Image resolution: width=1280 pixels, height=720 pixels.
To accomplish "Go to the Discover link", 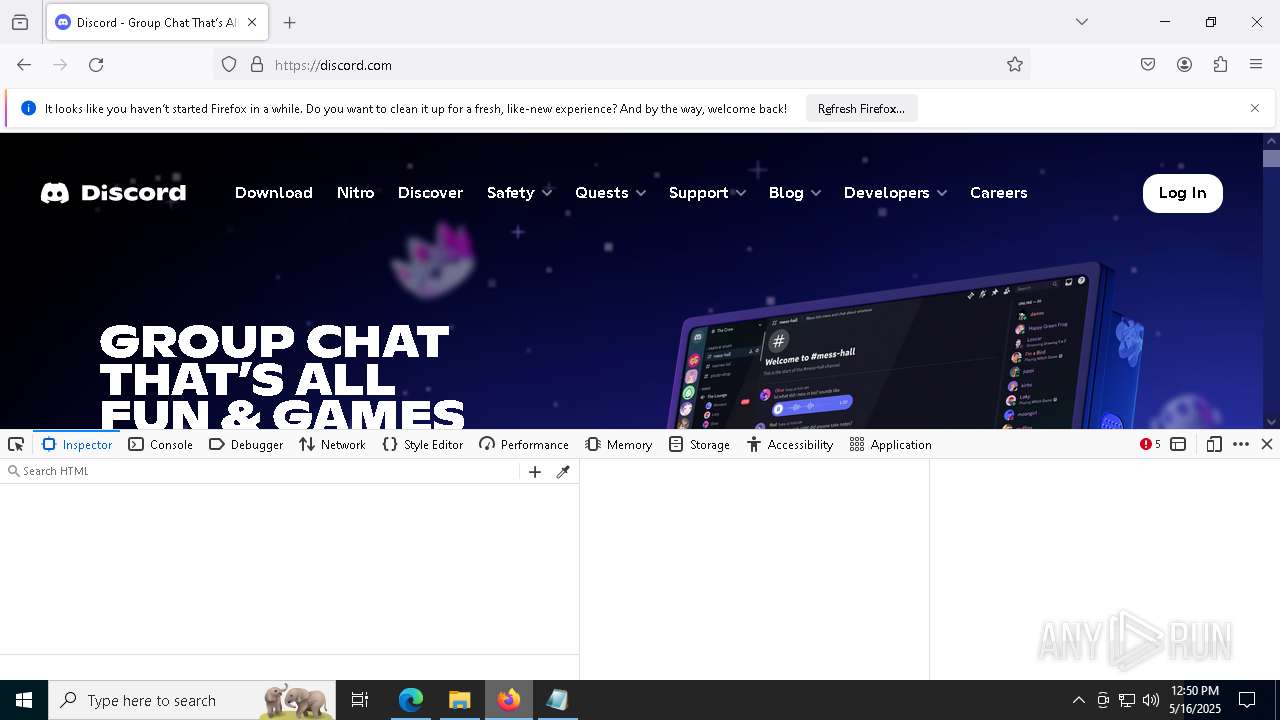I will point(430,193).
